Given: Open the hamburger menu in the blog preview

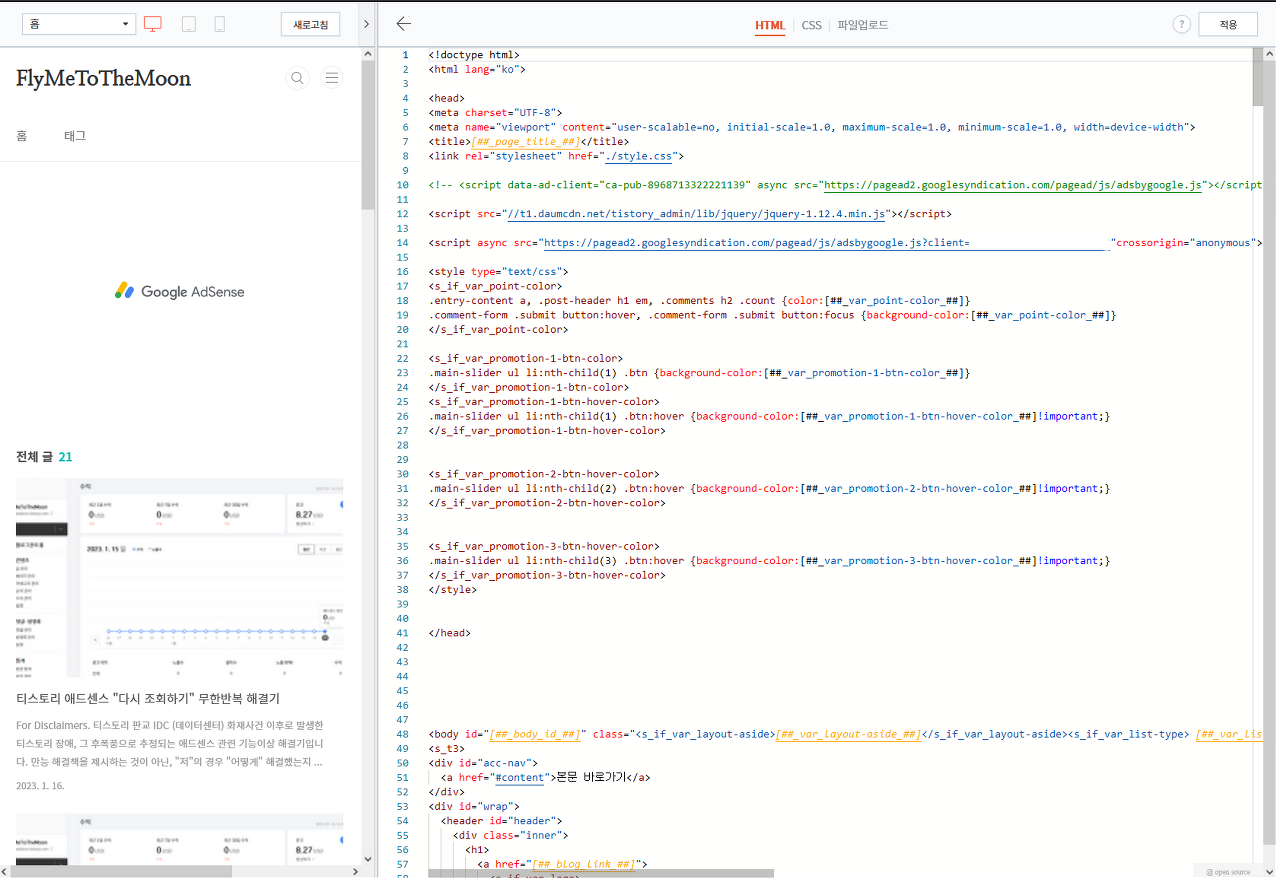Looking at the screenshot, I should coord(332,78).
